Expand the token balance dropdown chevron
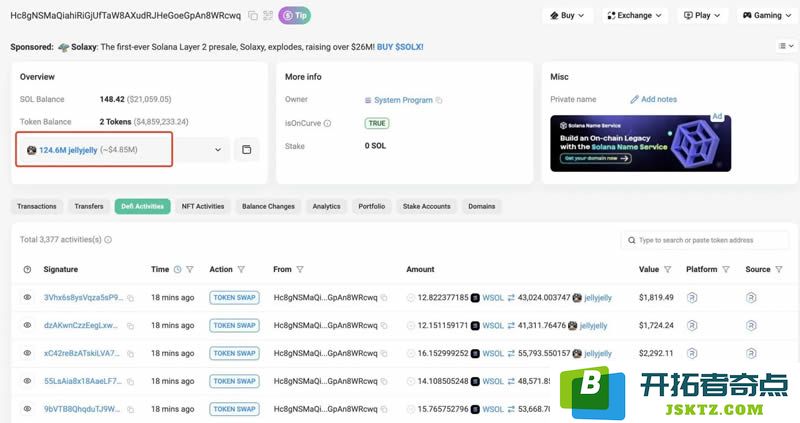 218,150
